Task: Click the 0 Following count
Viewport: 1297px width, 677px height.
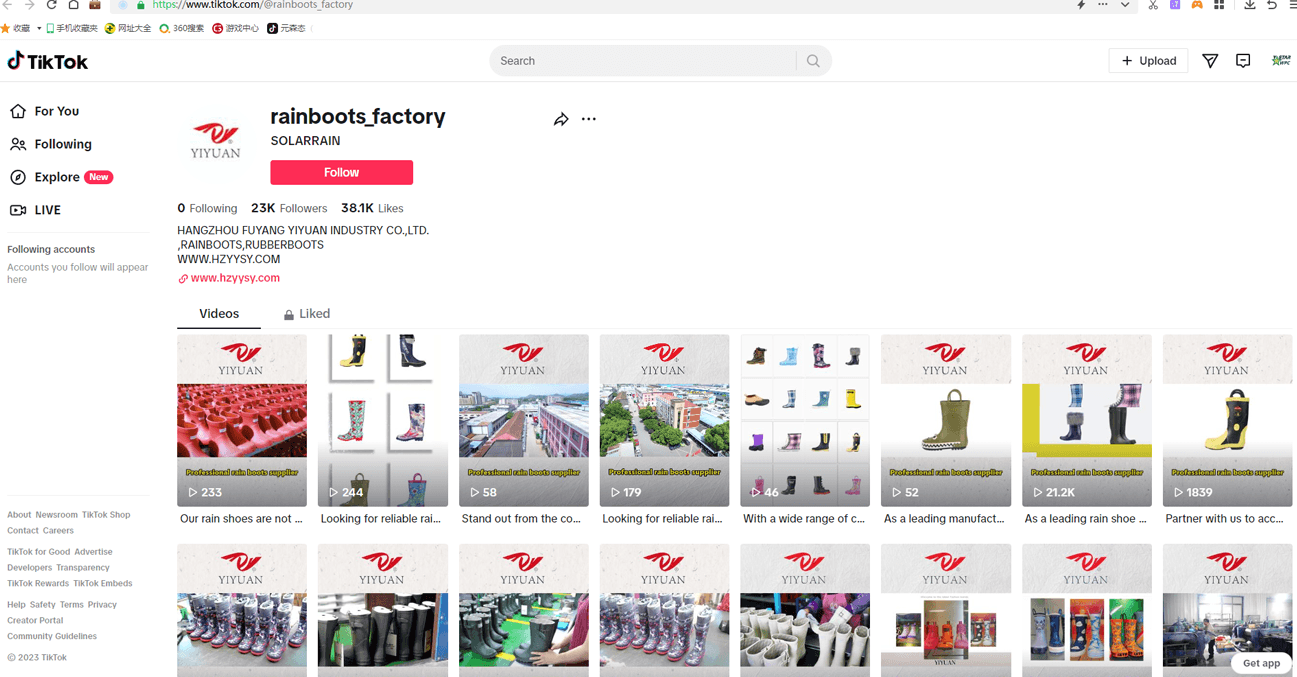Action: 207,208
